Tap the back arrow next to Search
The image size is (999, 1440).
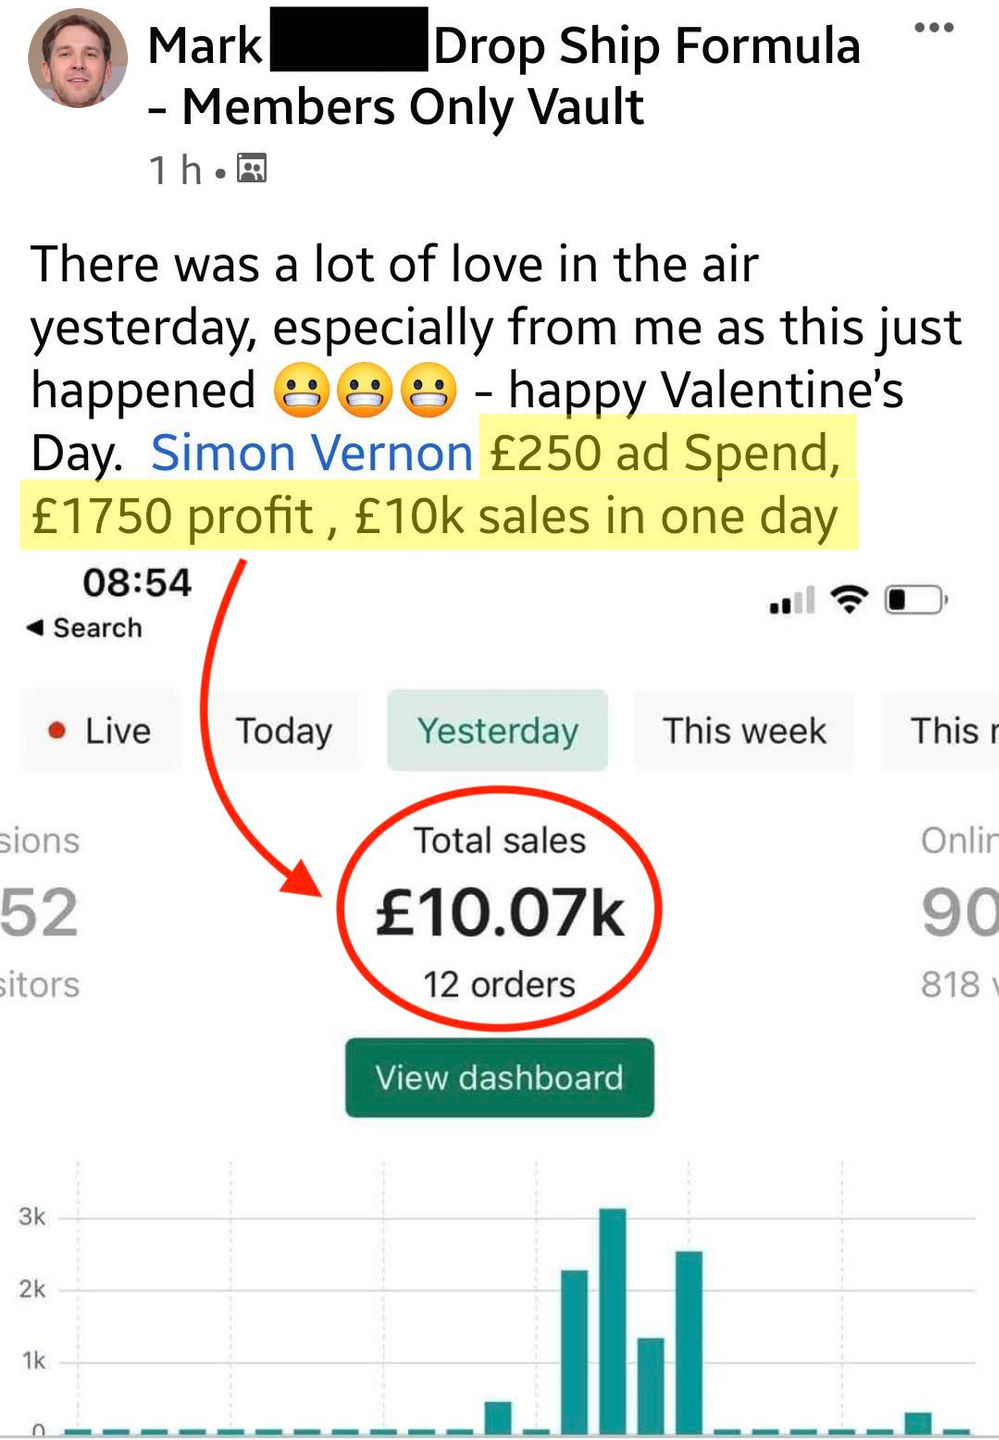pyautogui.click(x=35, y=628)
